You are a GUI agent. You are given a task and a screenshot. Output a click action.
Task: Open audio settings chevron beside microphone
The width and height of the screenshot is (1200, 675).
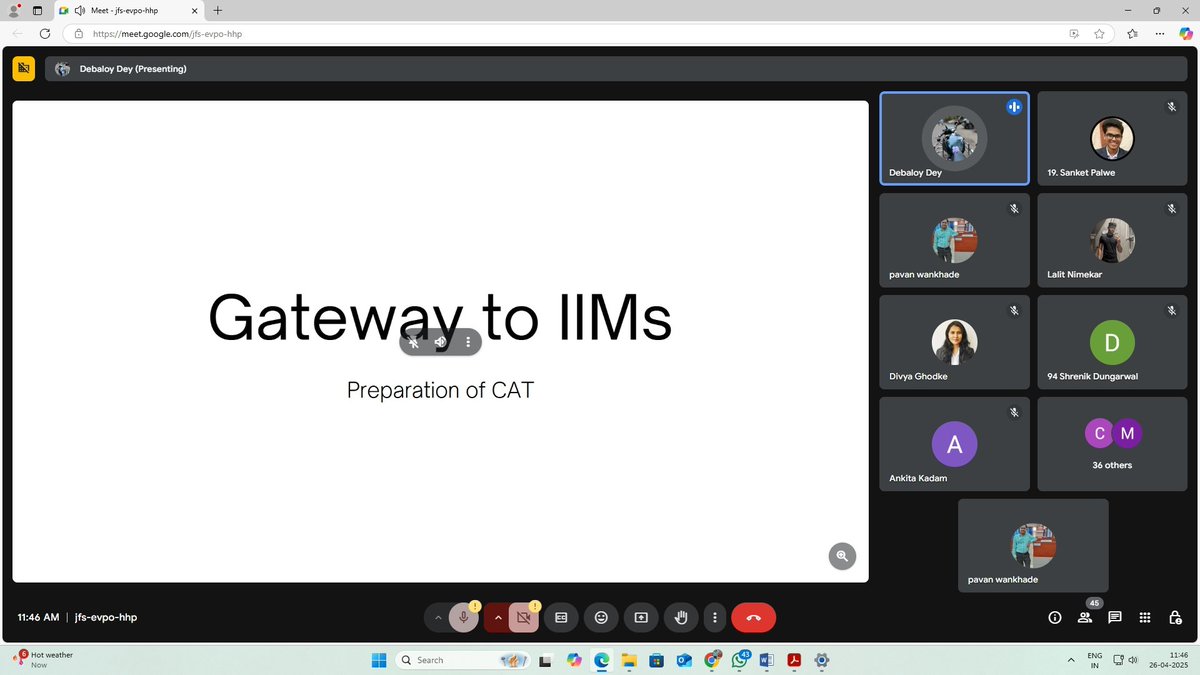coord(437,618)
